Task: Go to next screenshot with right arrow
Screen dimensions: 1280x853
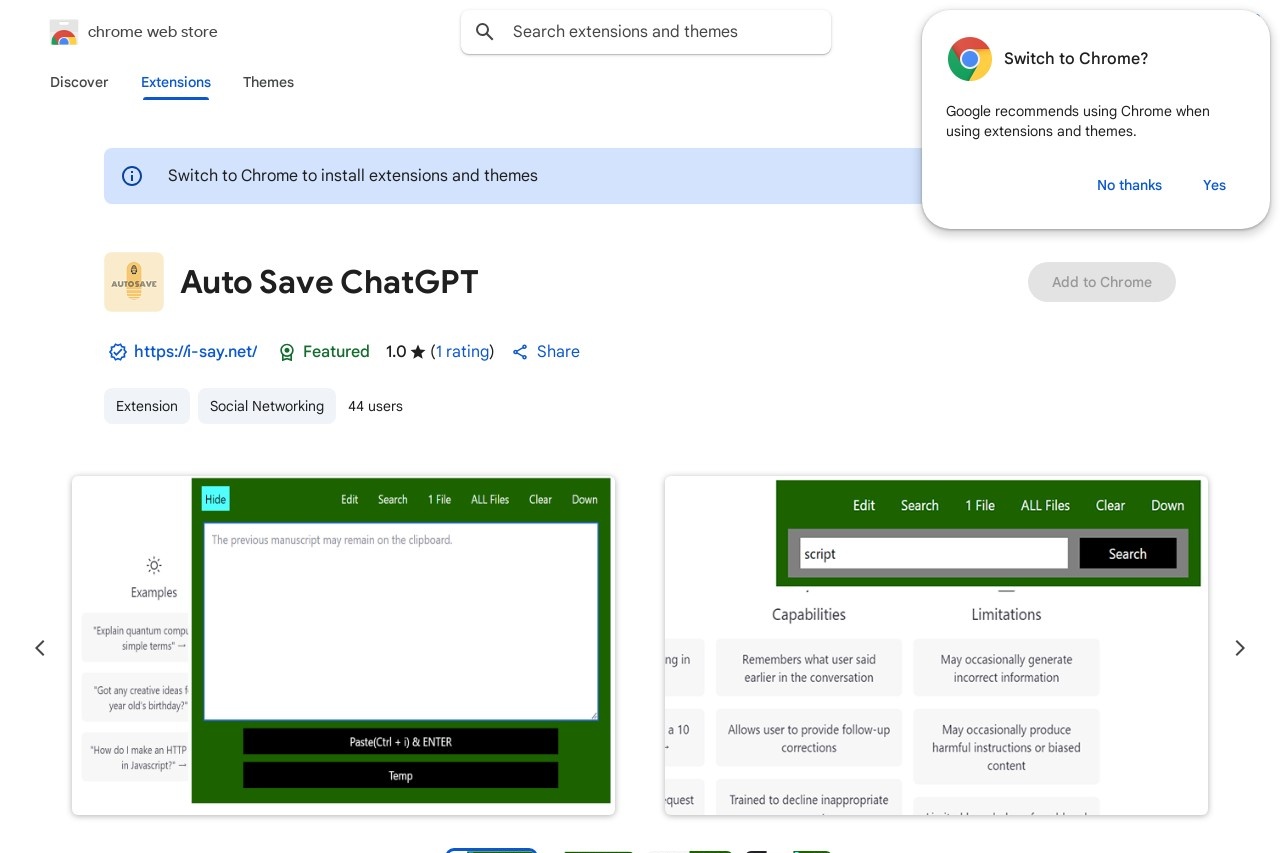Action: pos(1240,648)
